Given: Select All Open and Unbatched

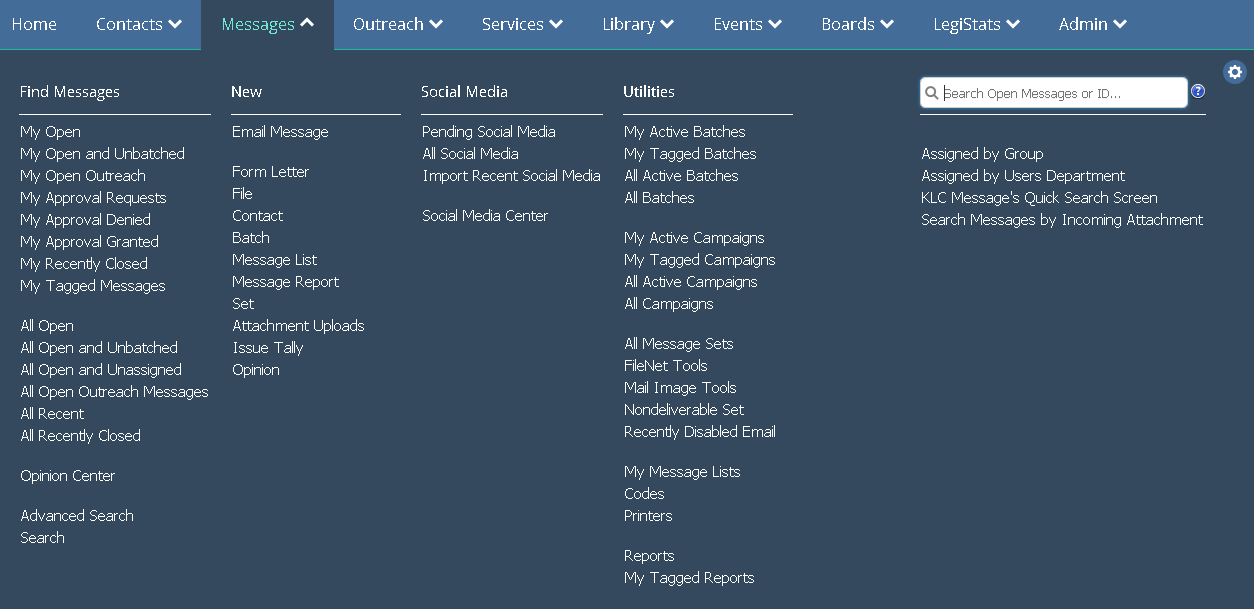Looking at the screenshot, I should (99, 347).
